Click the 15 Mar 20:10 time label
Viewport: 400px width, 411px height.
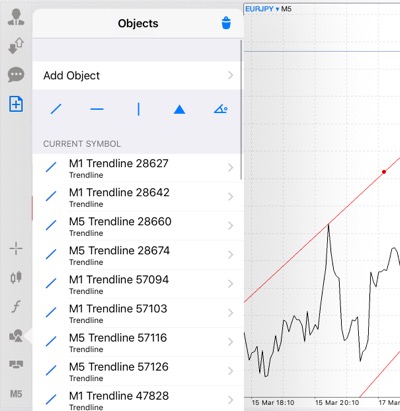tap(337, 403)
